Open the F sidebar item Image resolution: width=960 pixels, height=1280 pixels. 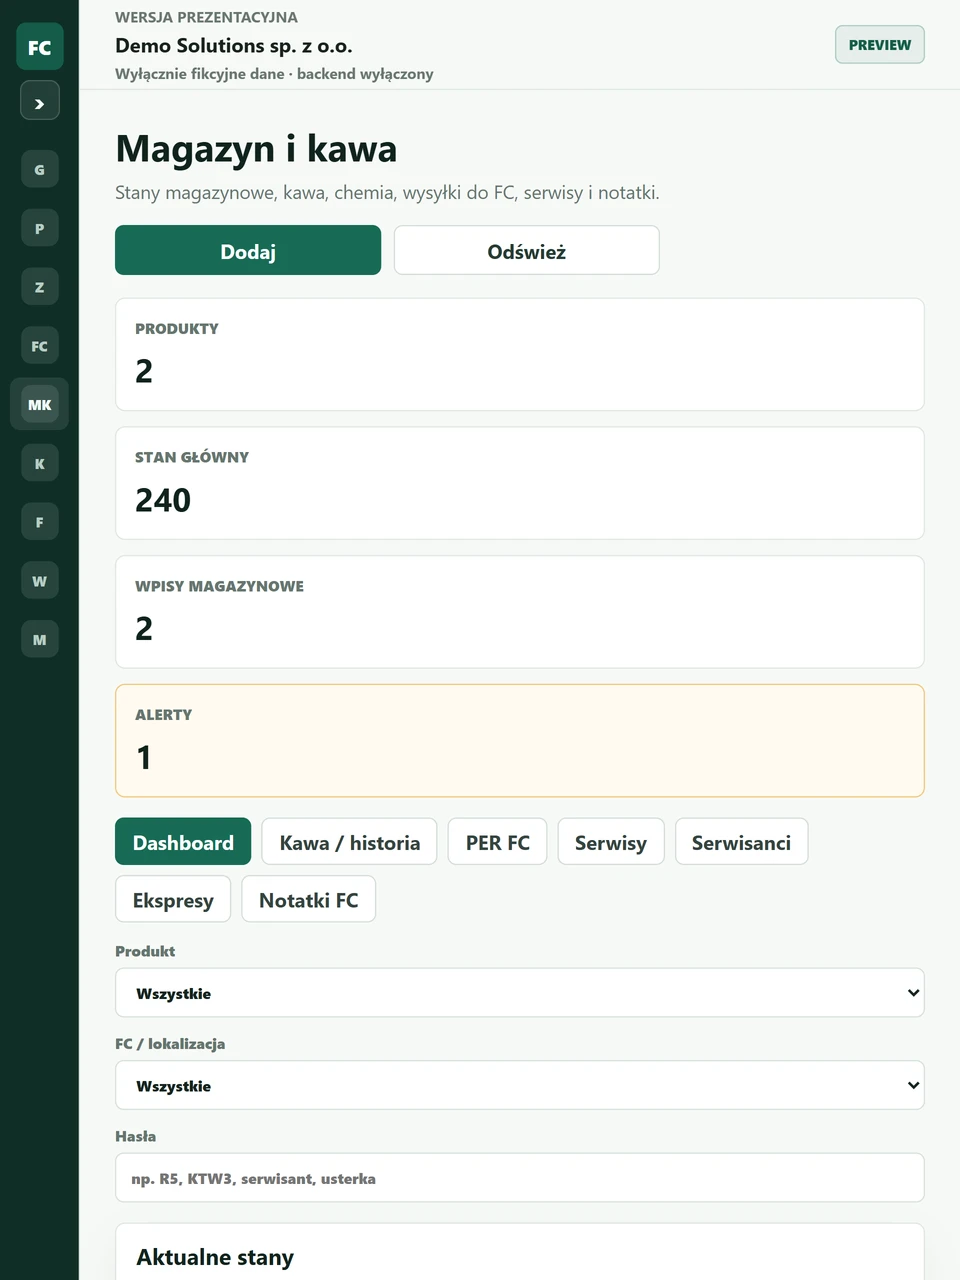(x=40, y=522)
